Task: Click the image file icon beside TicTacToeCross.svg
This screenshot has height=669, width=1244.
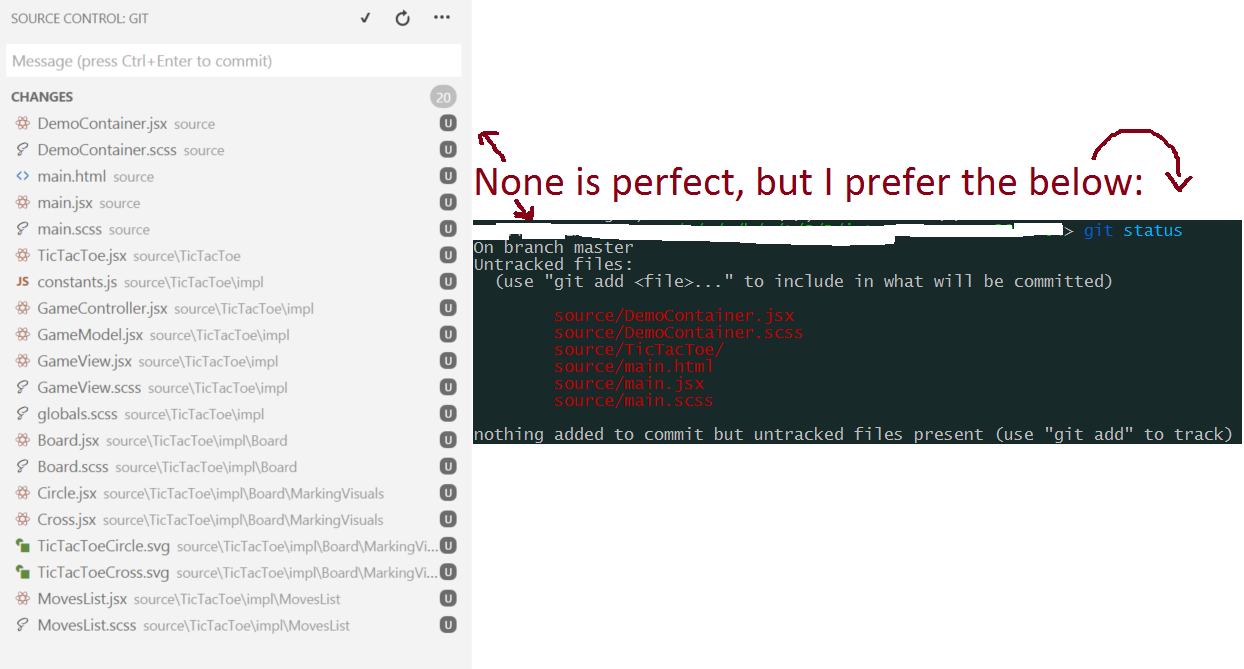Action: pos(22,572)
